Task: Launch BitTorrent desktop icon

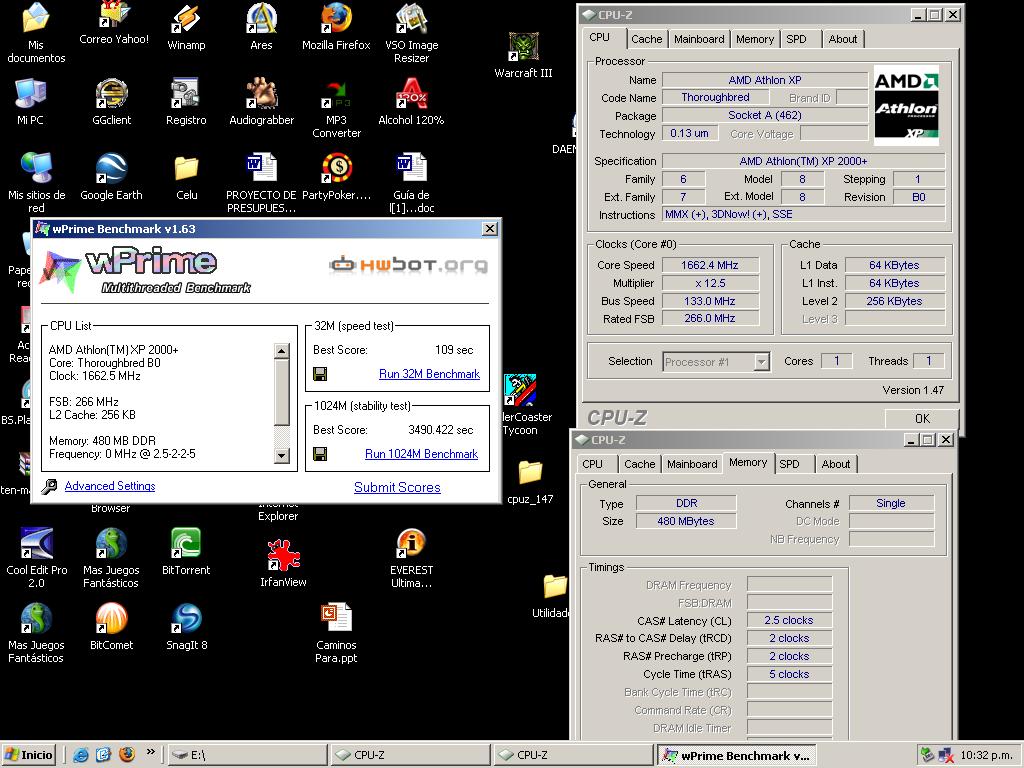Action: (x=186, y=552)
